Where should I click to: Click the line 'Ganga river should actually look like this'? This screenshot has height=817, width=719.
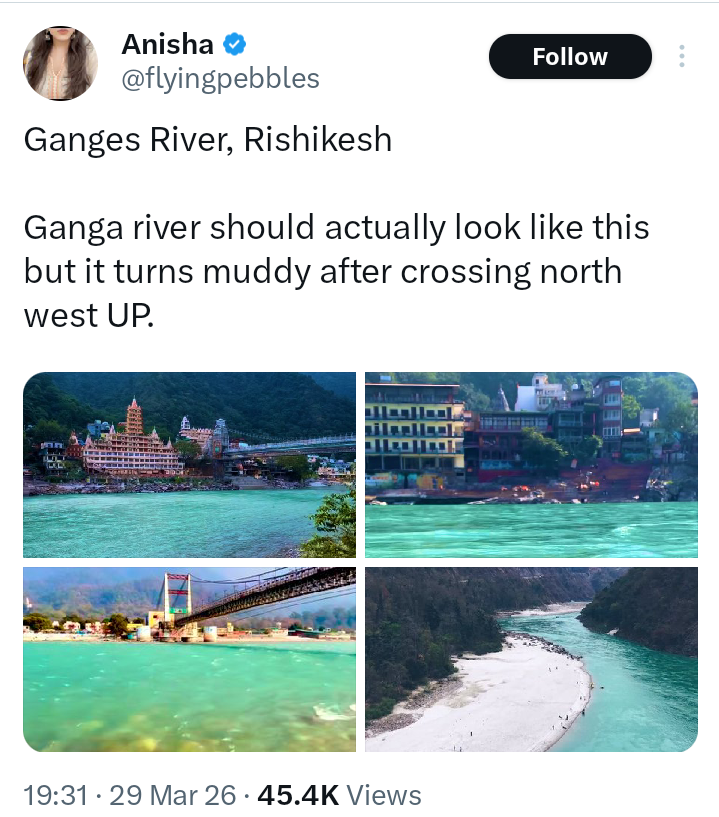coord(336,227)
